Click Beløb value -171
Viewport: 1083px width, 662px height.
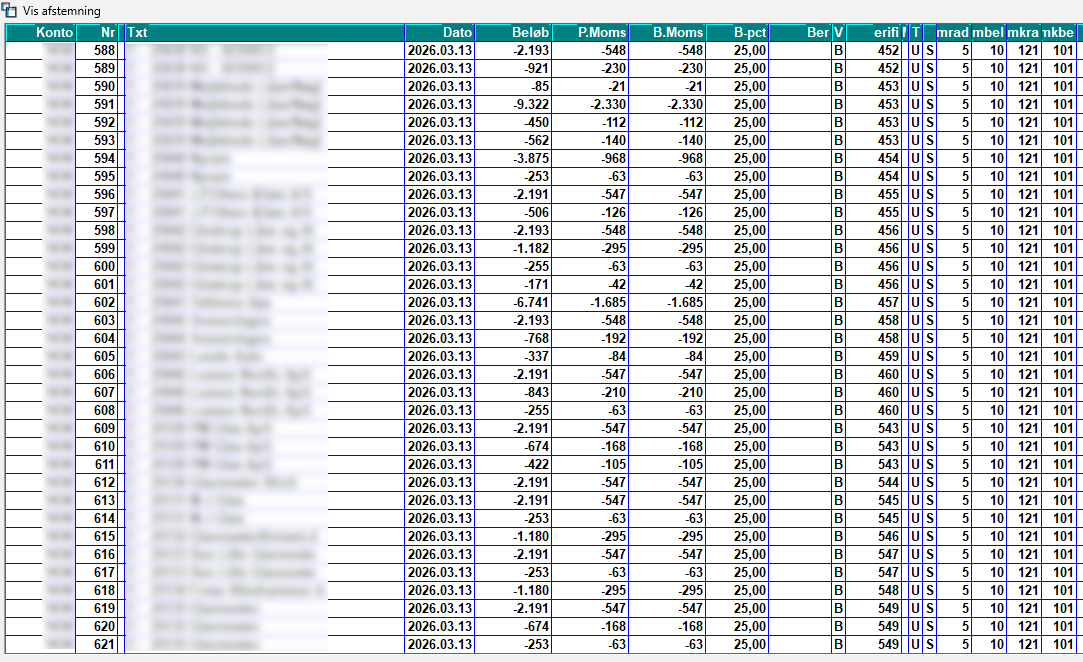(x=537, y=285)
